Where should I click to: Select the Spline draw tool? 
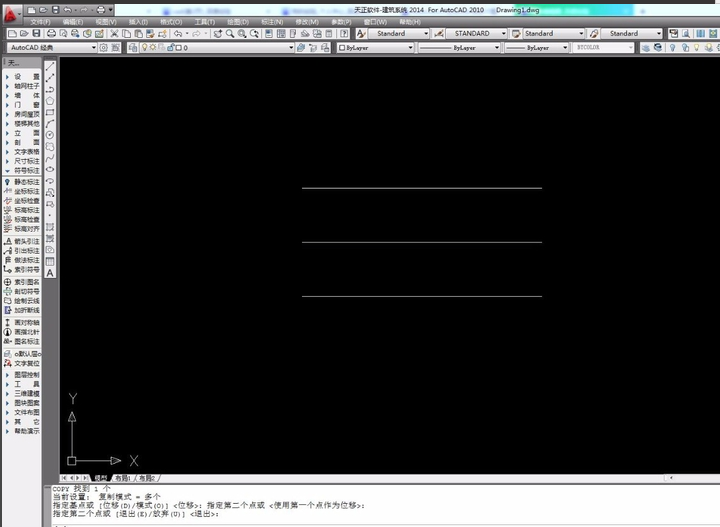[50, 158]
